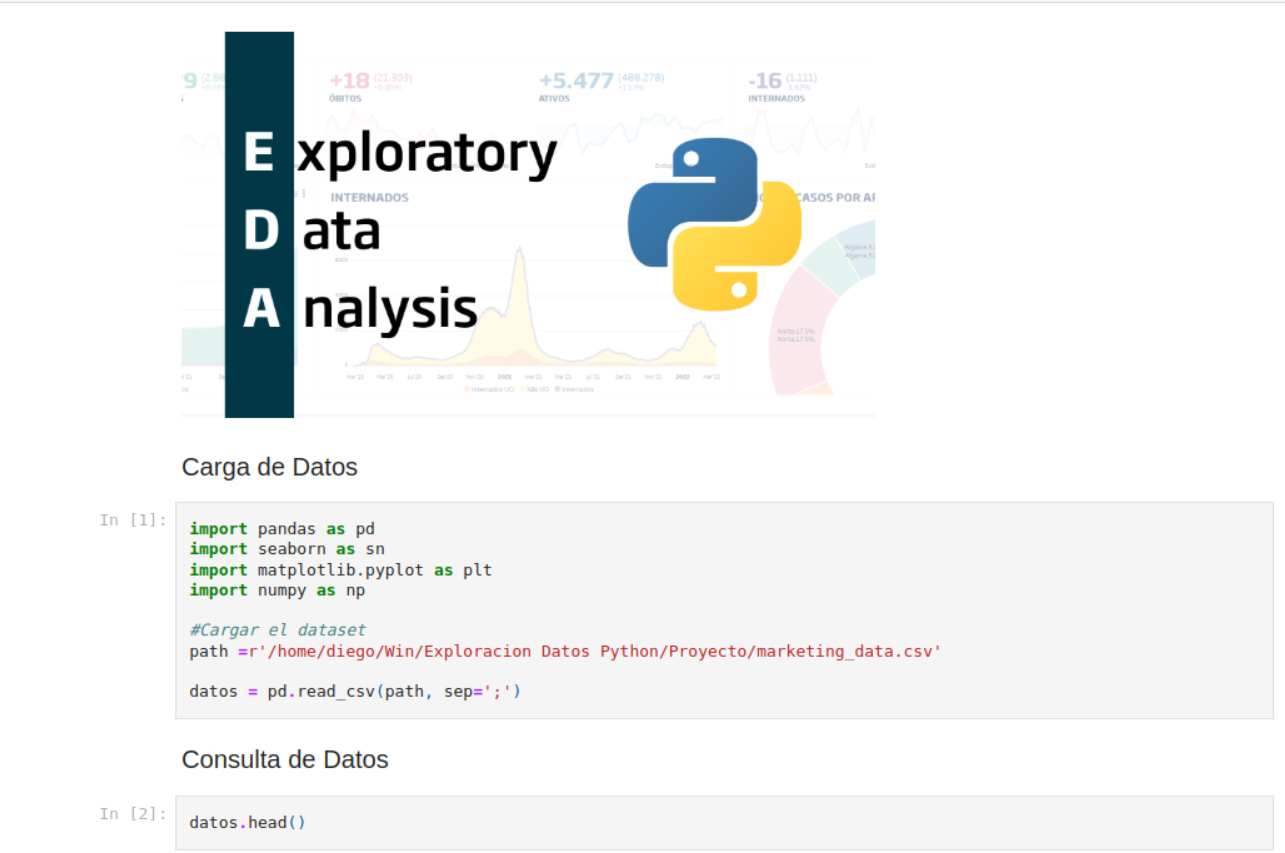Click the matplotlib.pyplot import line
Viewport: 1285px width, 853px height.
(340, 570)
